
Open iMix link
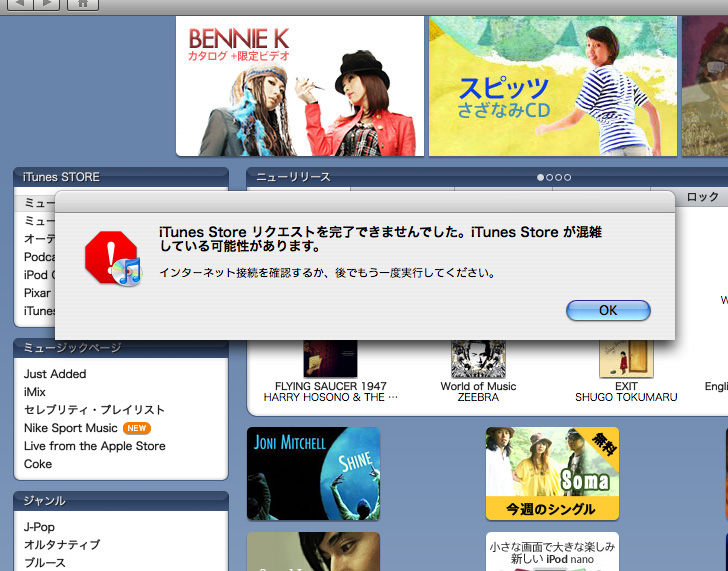coord(35,392)
